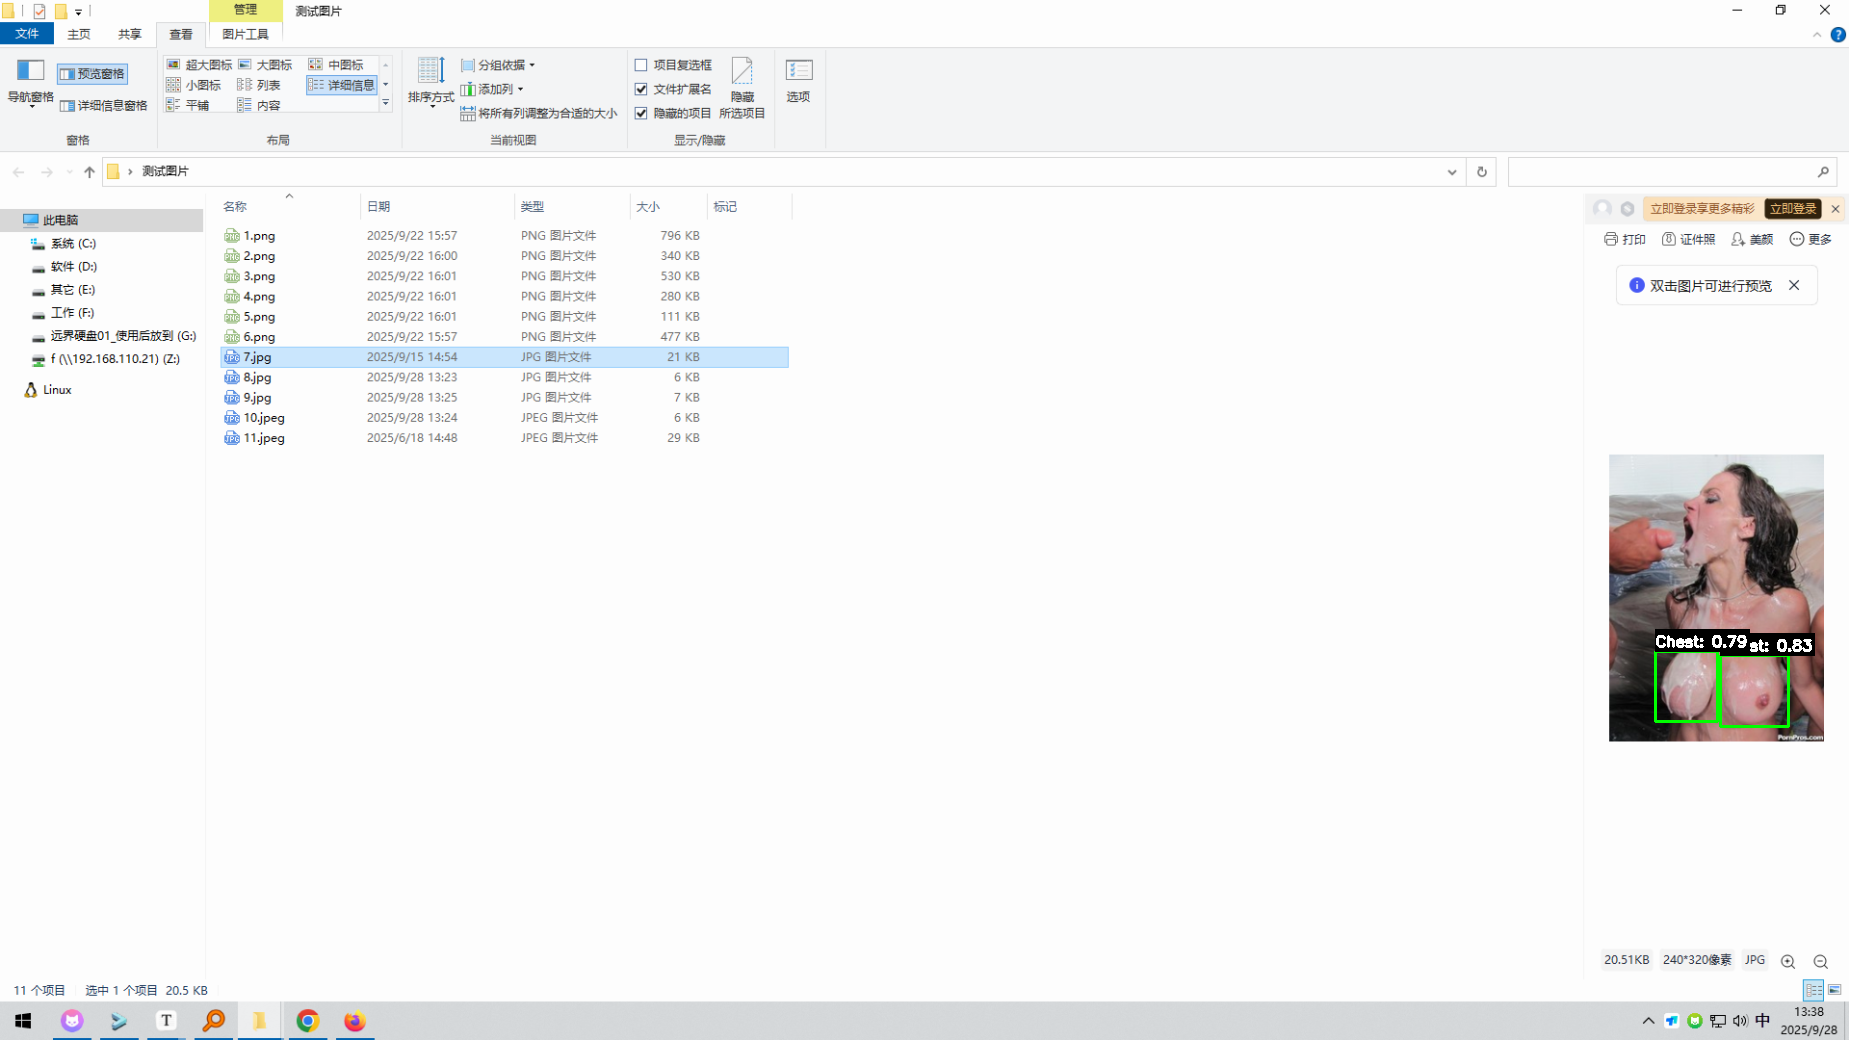The height and width of the screenshot is (1040, 1849).
Task: Expand the address bar history dropdown chevron
Action: 1451,172
